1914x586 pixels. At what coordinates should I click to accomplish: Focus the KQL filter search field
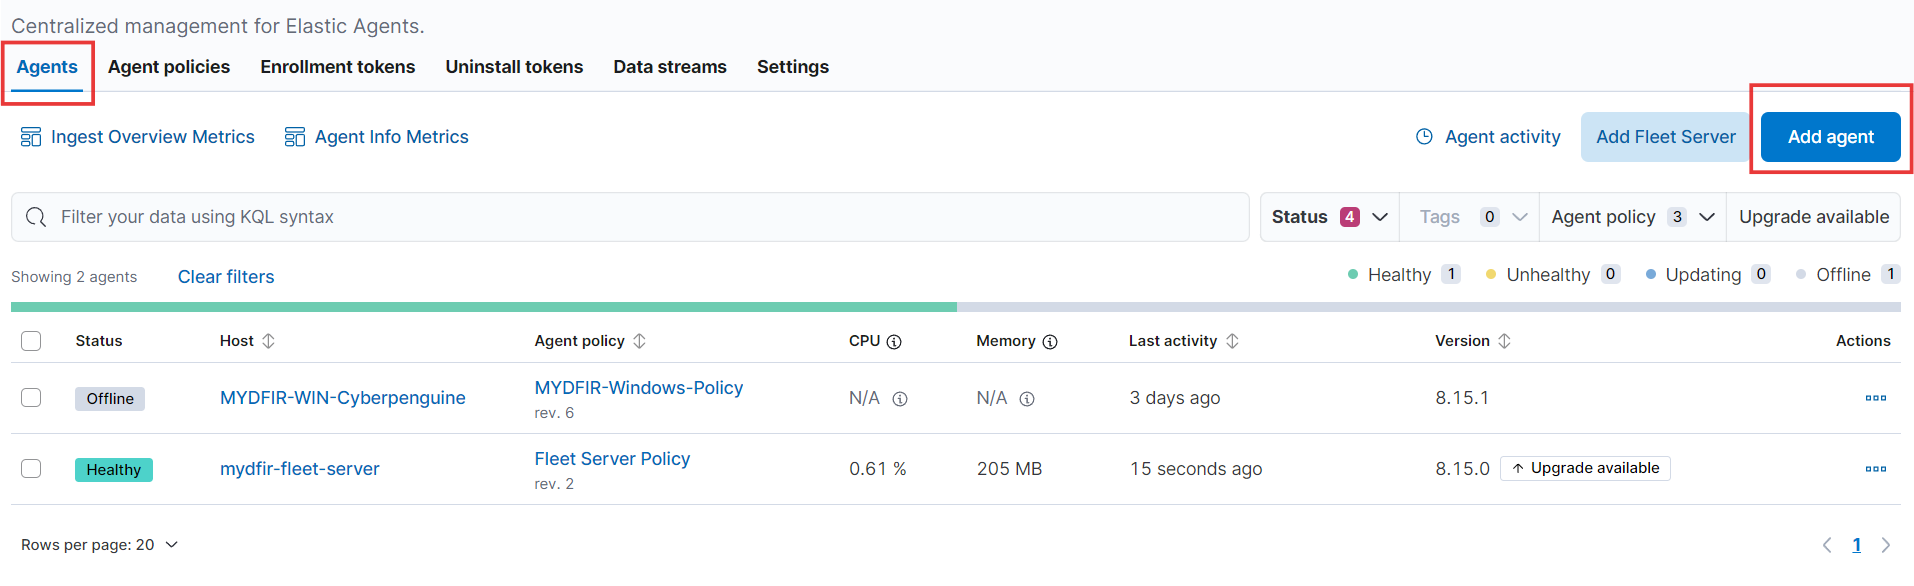point(630,217)
